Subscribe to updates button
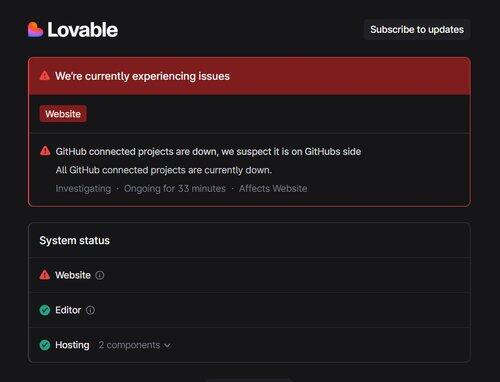 417,30
